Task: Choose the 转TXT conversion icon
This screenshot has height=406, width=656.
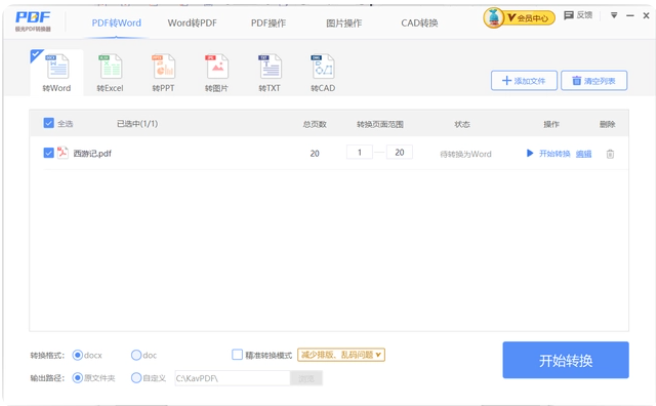Action: coord(269,68)
